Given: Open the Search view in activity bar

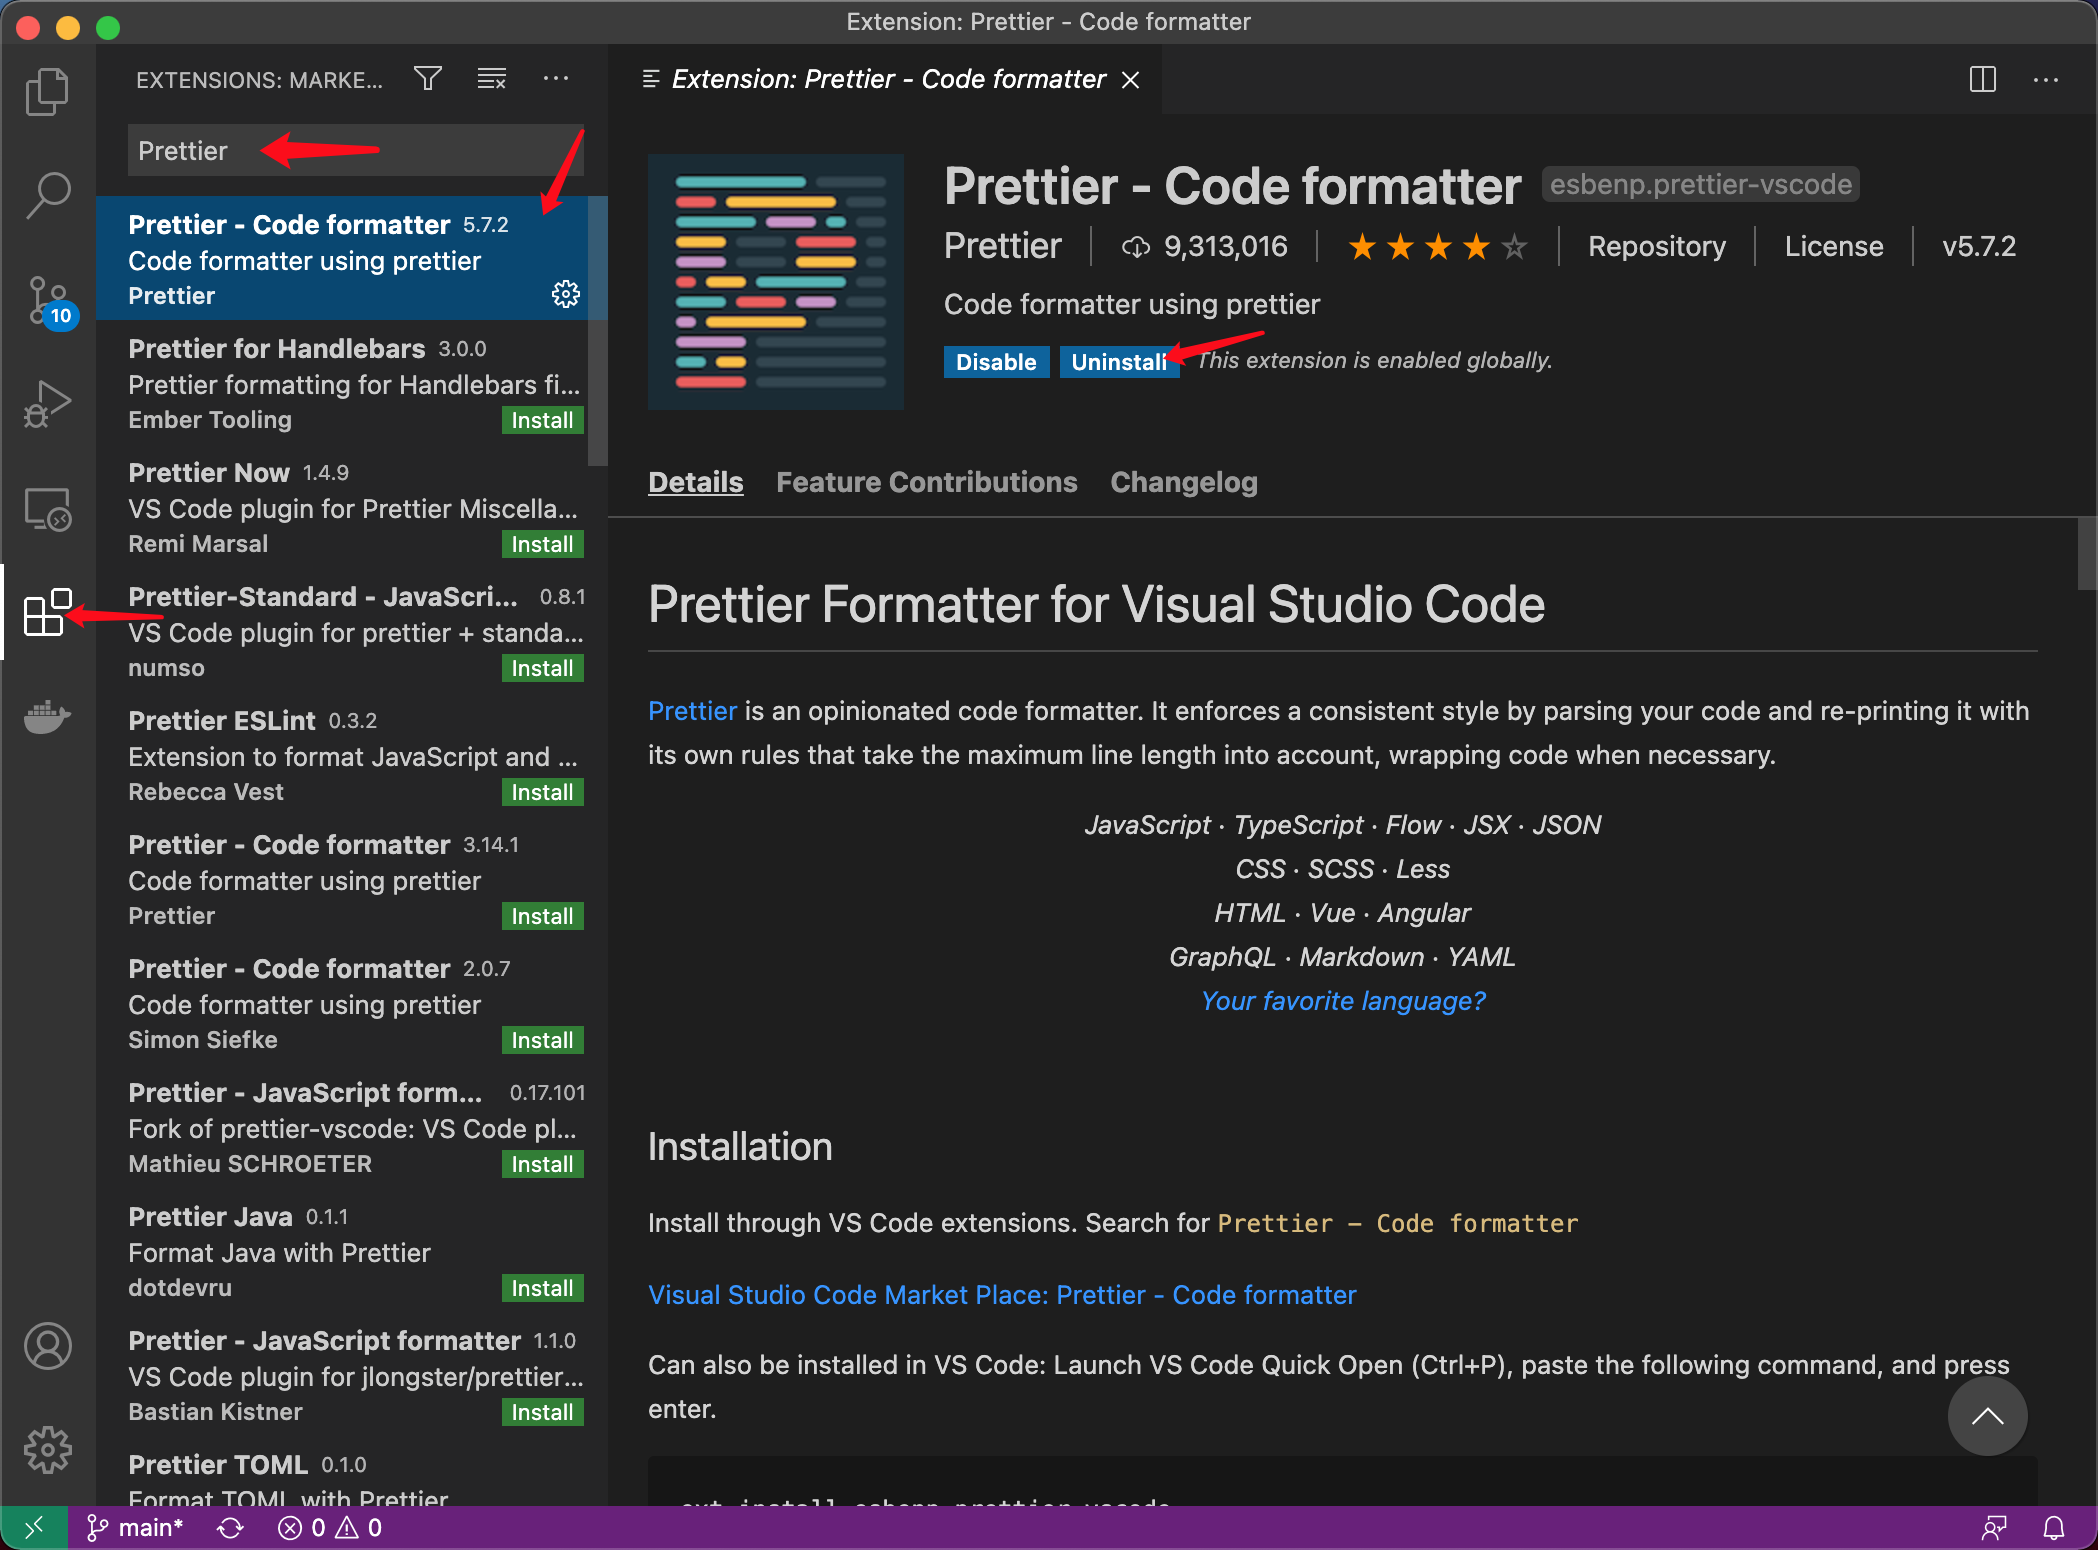Looking at the screenshot, I should [x=47, y=195].
